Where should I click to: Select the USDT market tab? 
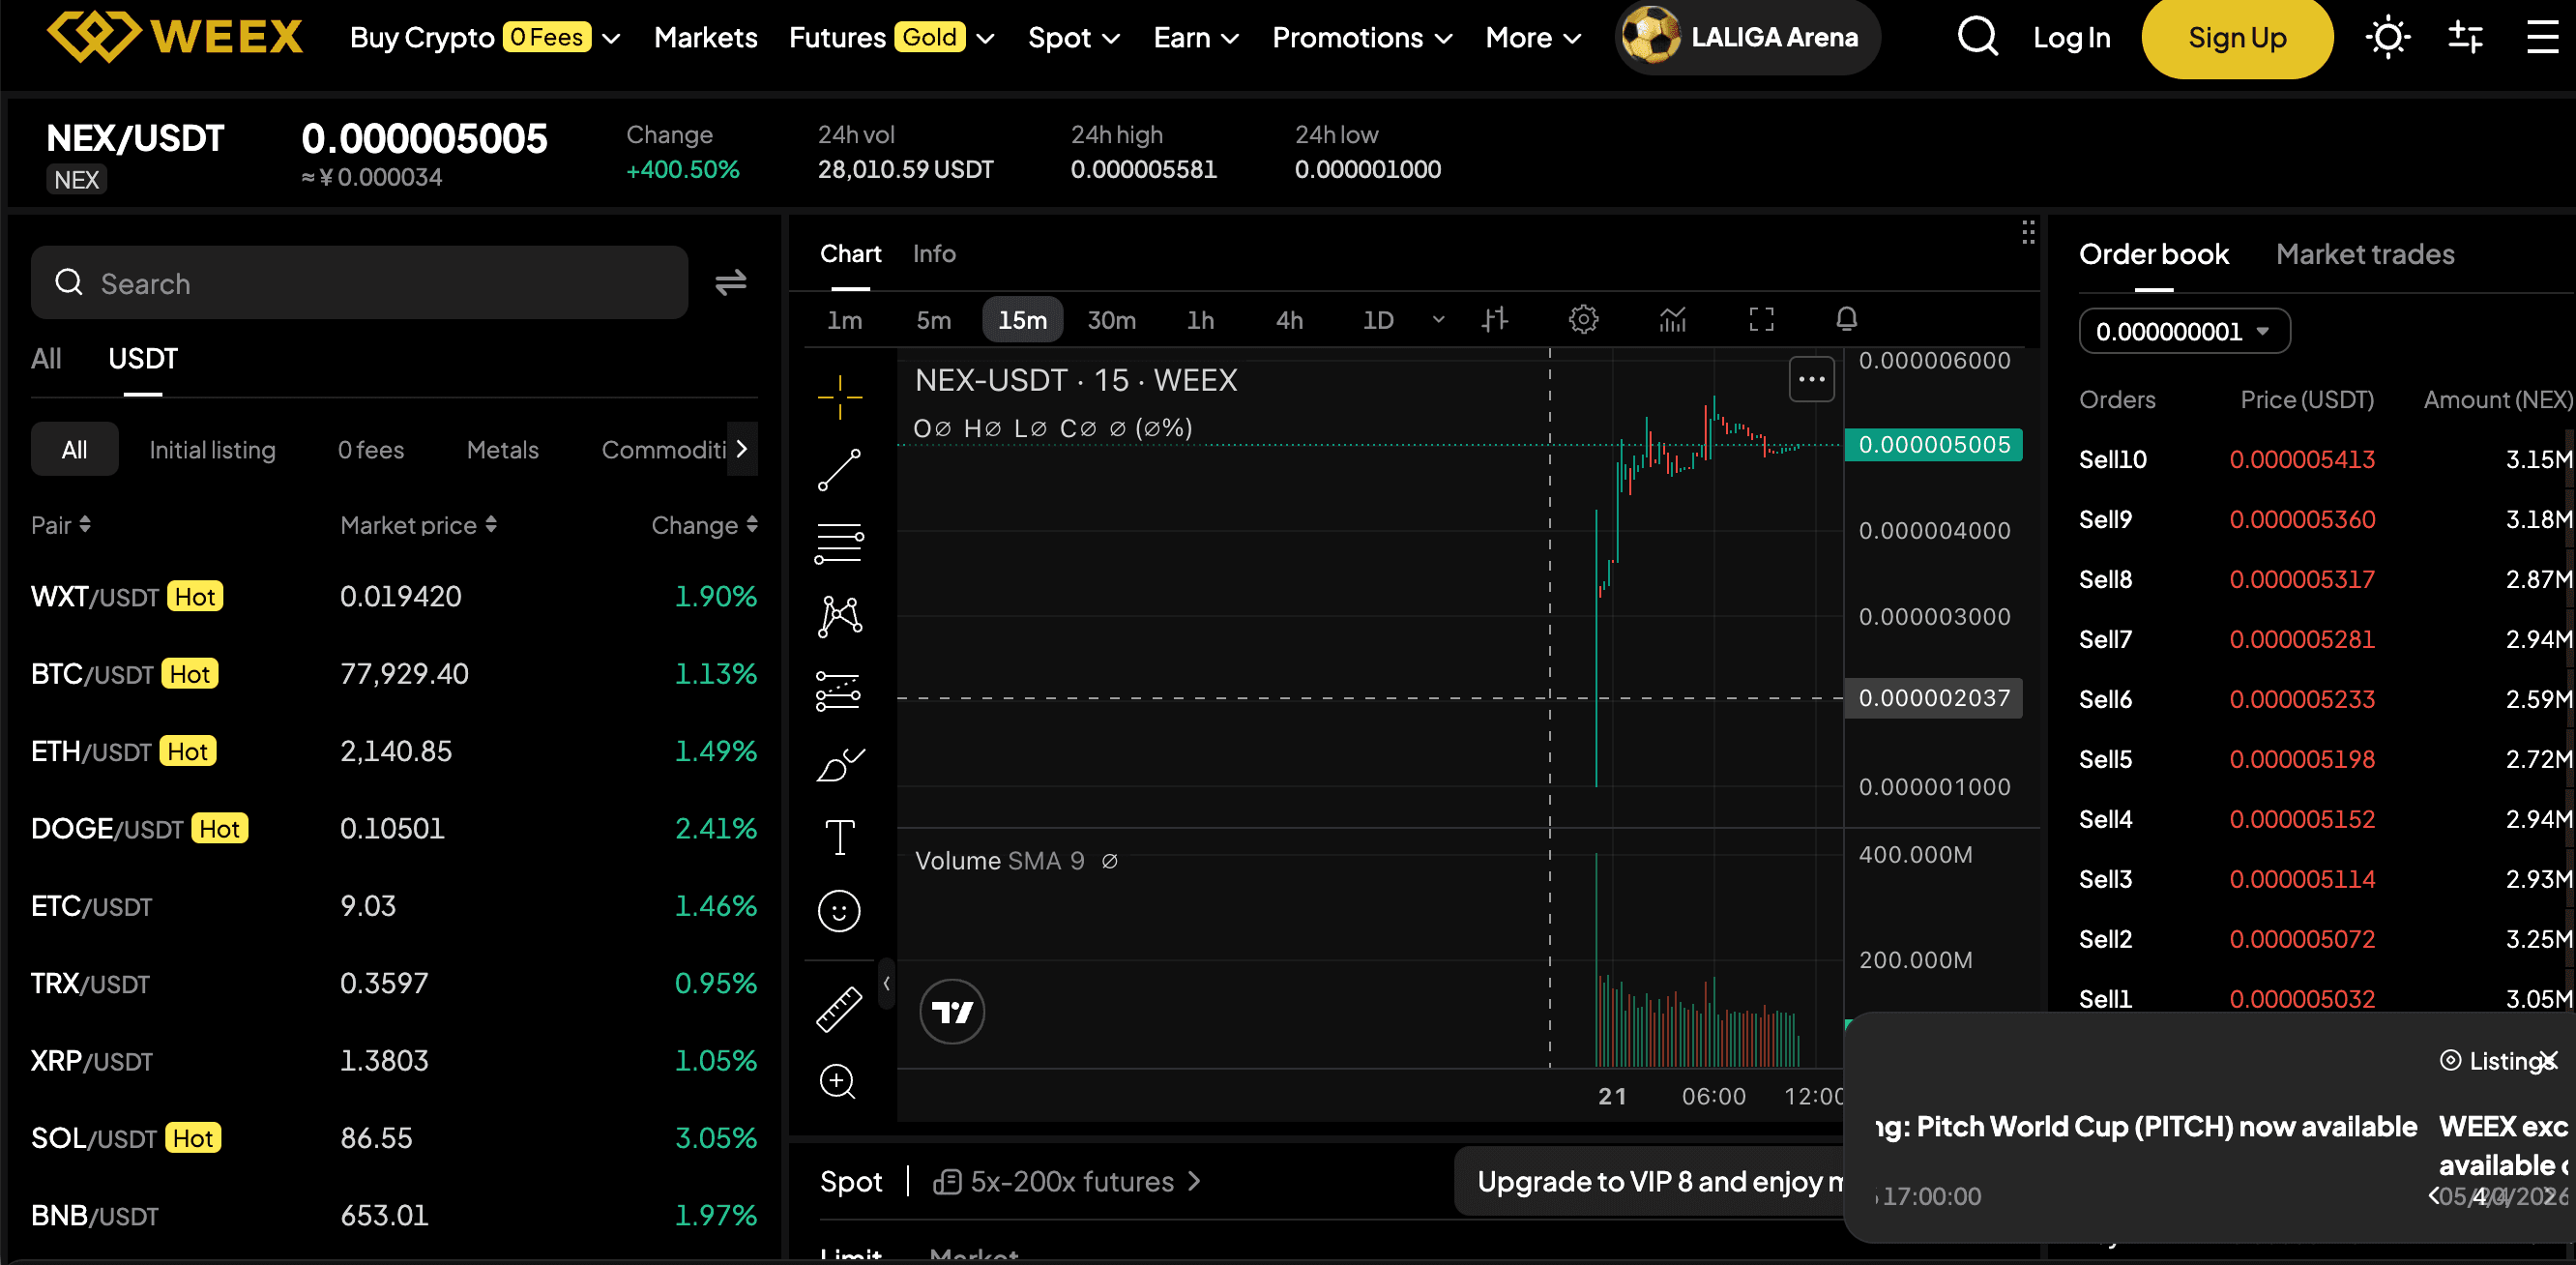click(x=143, y=359)
